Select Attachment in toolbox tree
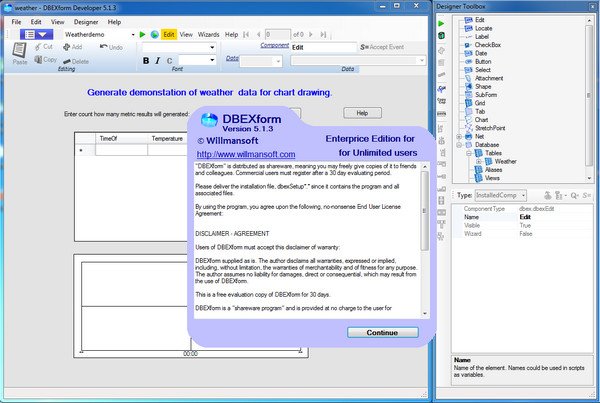 (489, 78)
